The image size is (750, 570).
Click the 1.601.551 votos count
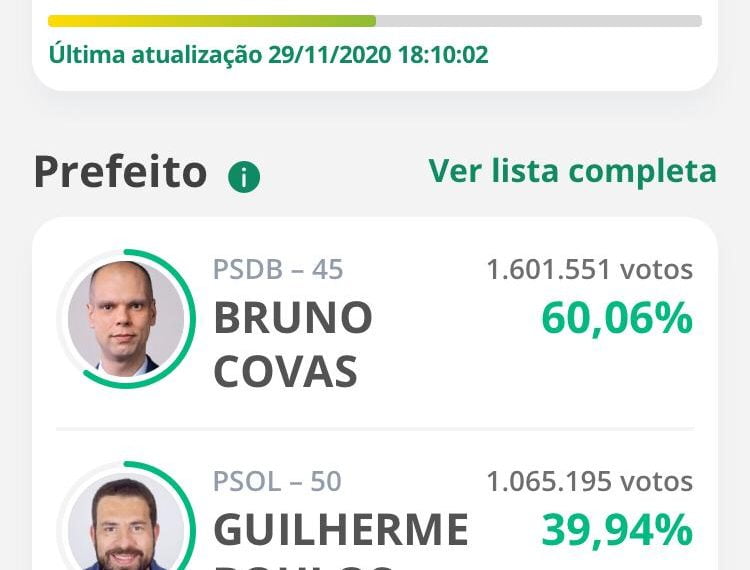590,269
